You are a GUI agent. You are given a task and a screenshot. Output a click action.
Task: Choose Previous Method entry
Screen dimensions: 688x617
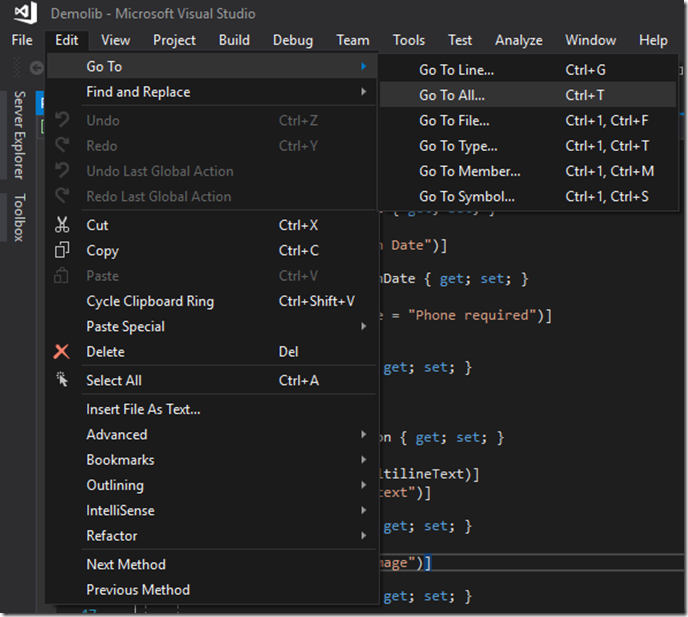212,589
